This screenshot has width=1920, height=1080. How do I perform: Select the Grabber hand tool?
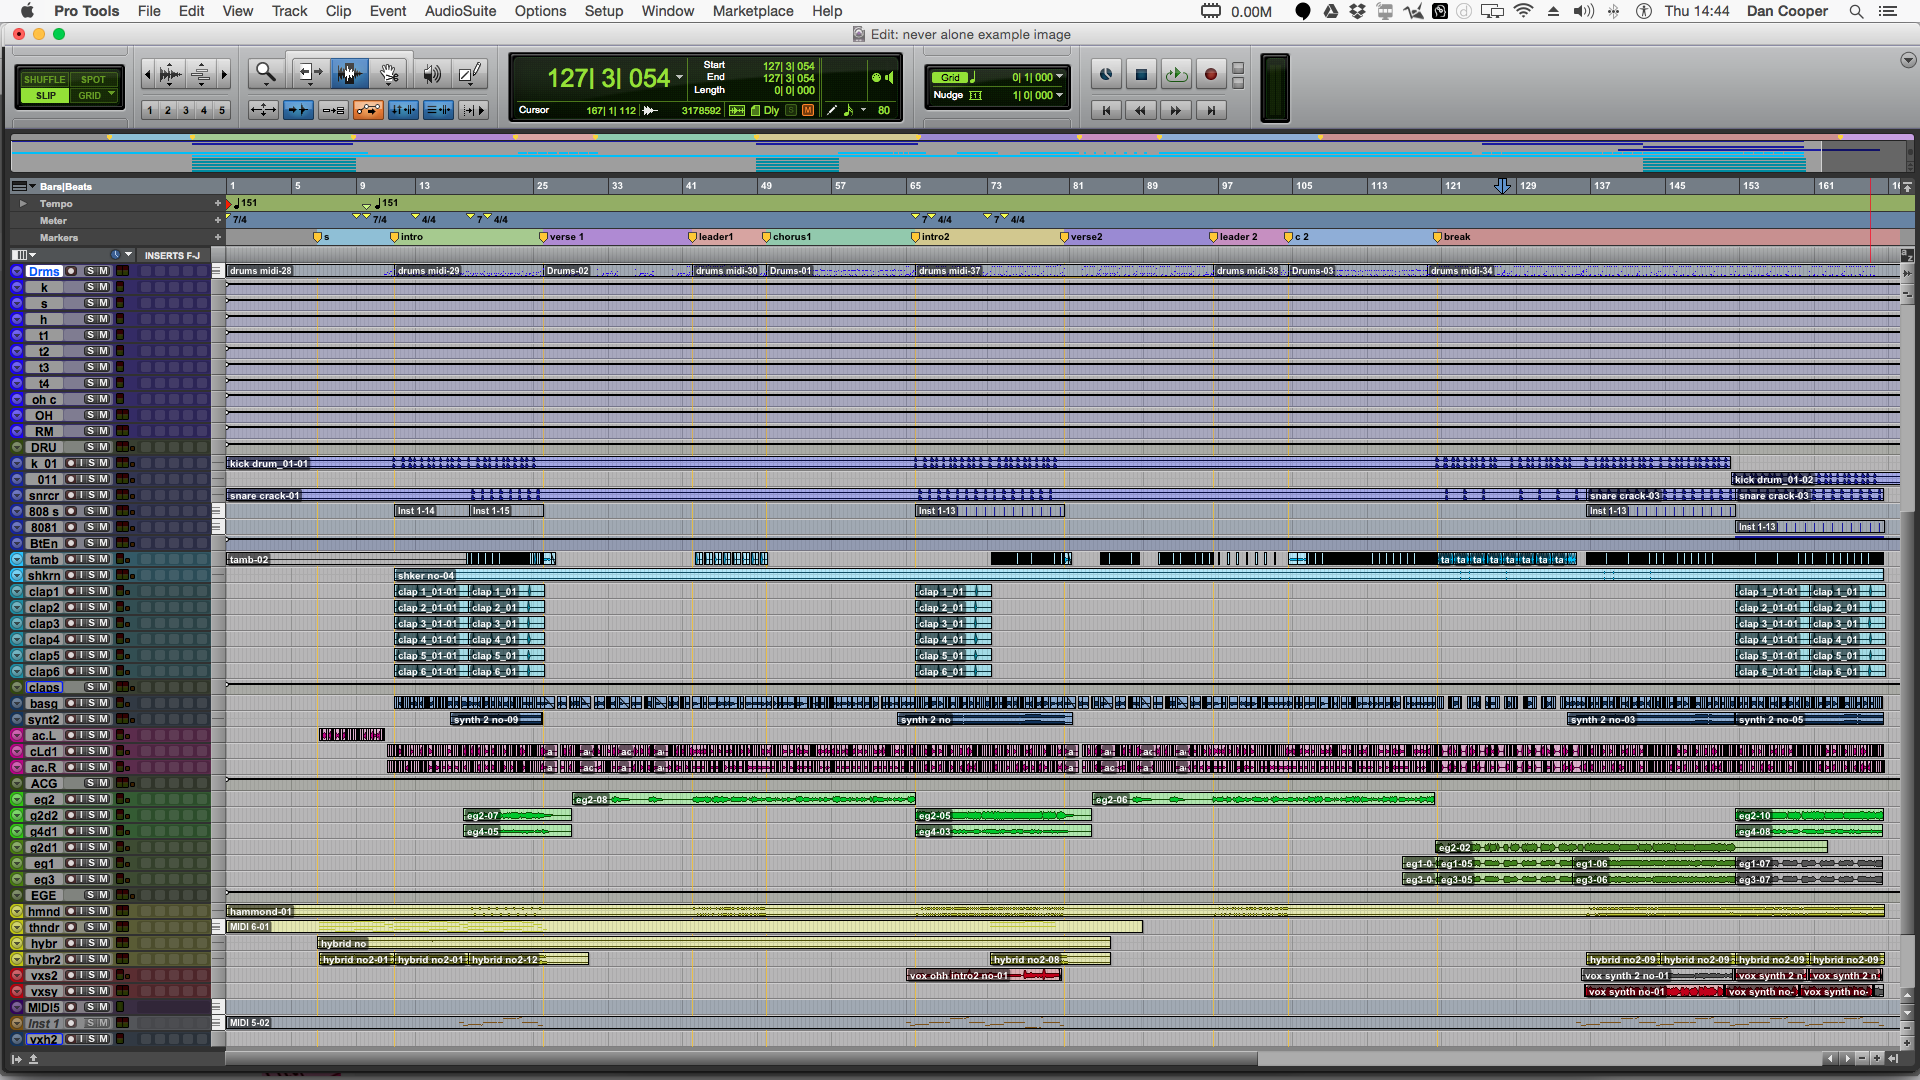click(389, 73)
